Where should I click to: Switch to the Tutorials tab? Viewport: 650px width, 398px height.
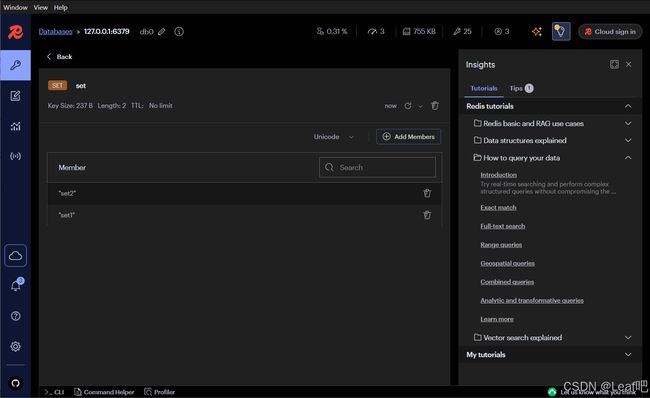[484, 88]
